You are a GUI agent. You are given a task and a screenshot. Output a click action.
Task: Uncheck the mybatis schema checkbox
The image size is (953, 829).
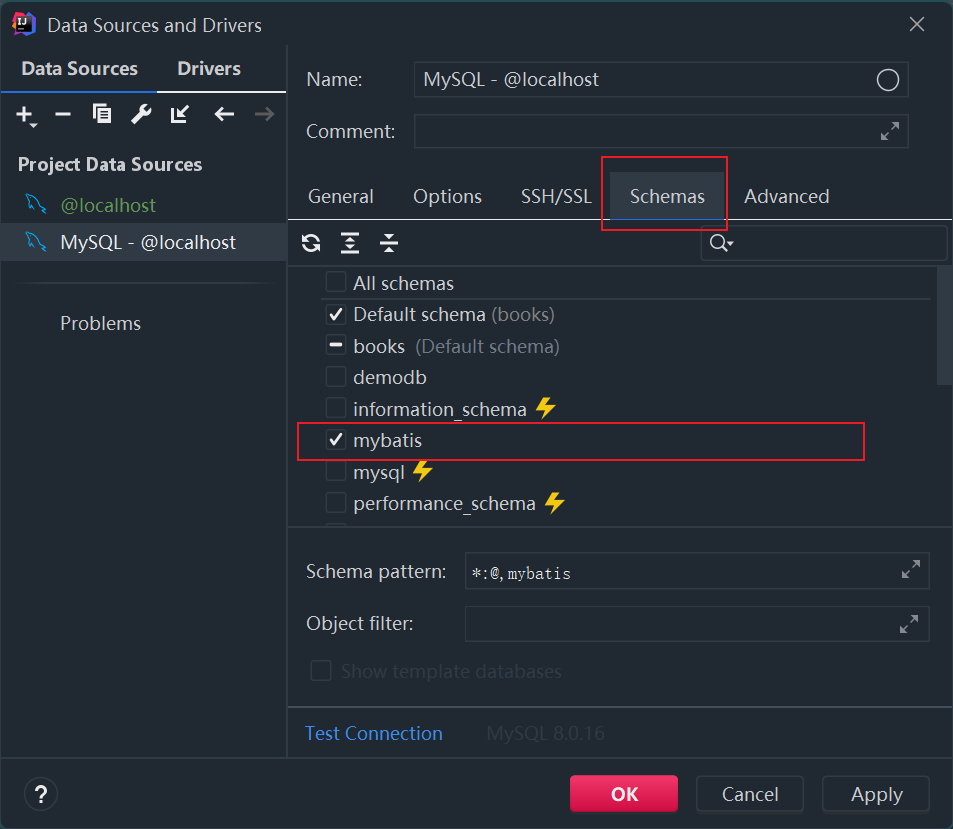click(x=335, y=439)
